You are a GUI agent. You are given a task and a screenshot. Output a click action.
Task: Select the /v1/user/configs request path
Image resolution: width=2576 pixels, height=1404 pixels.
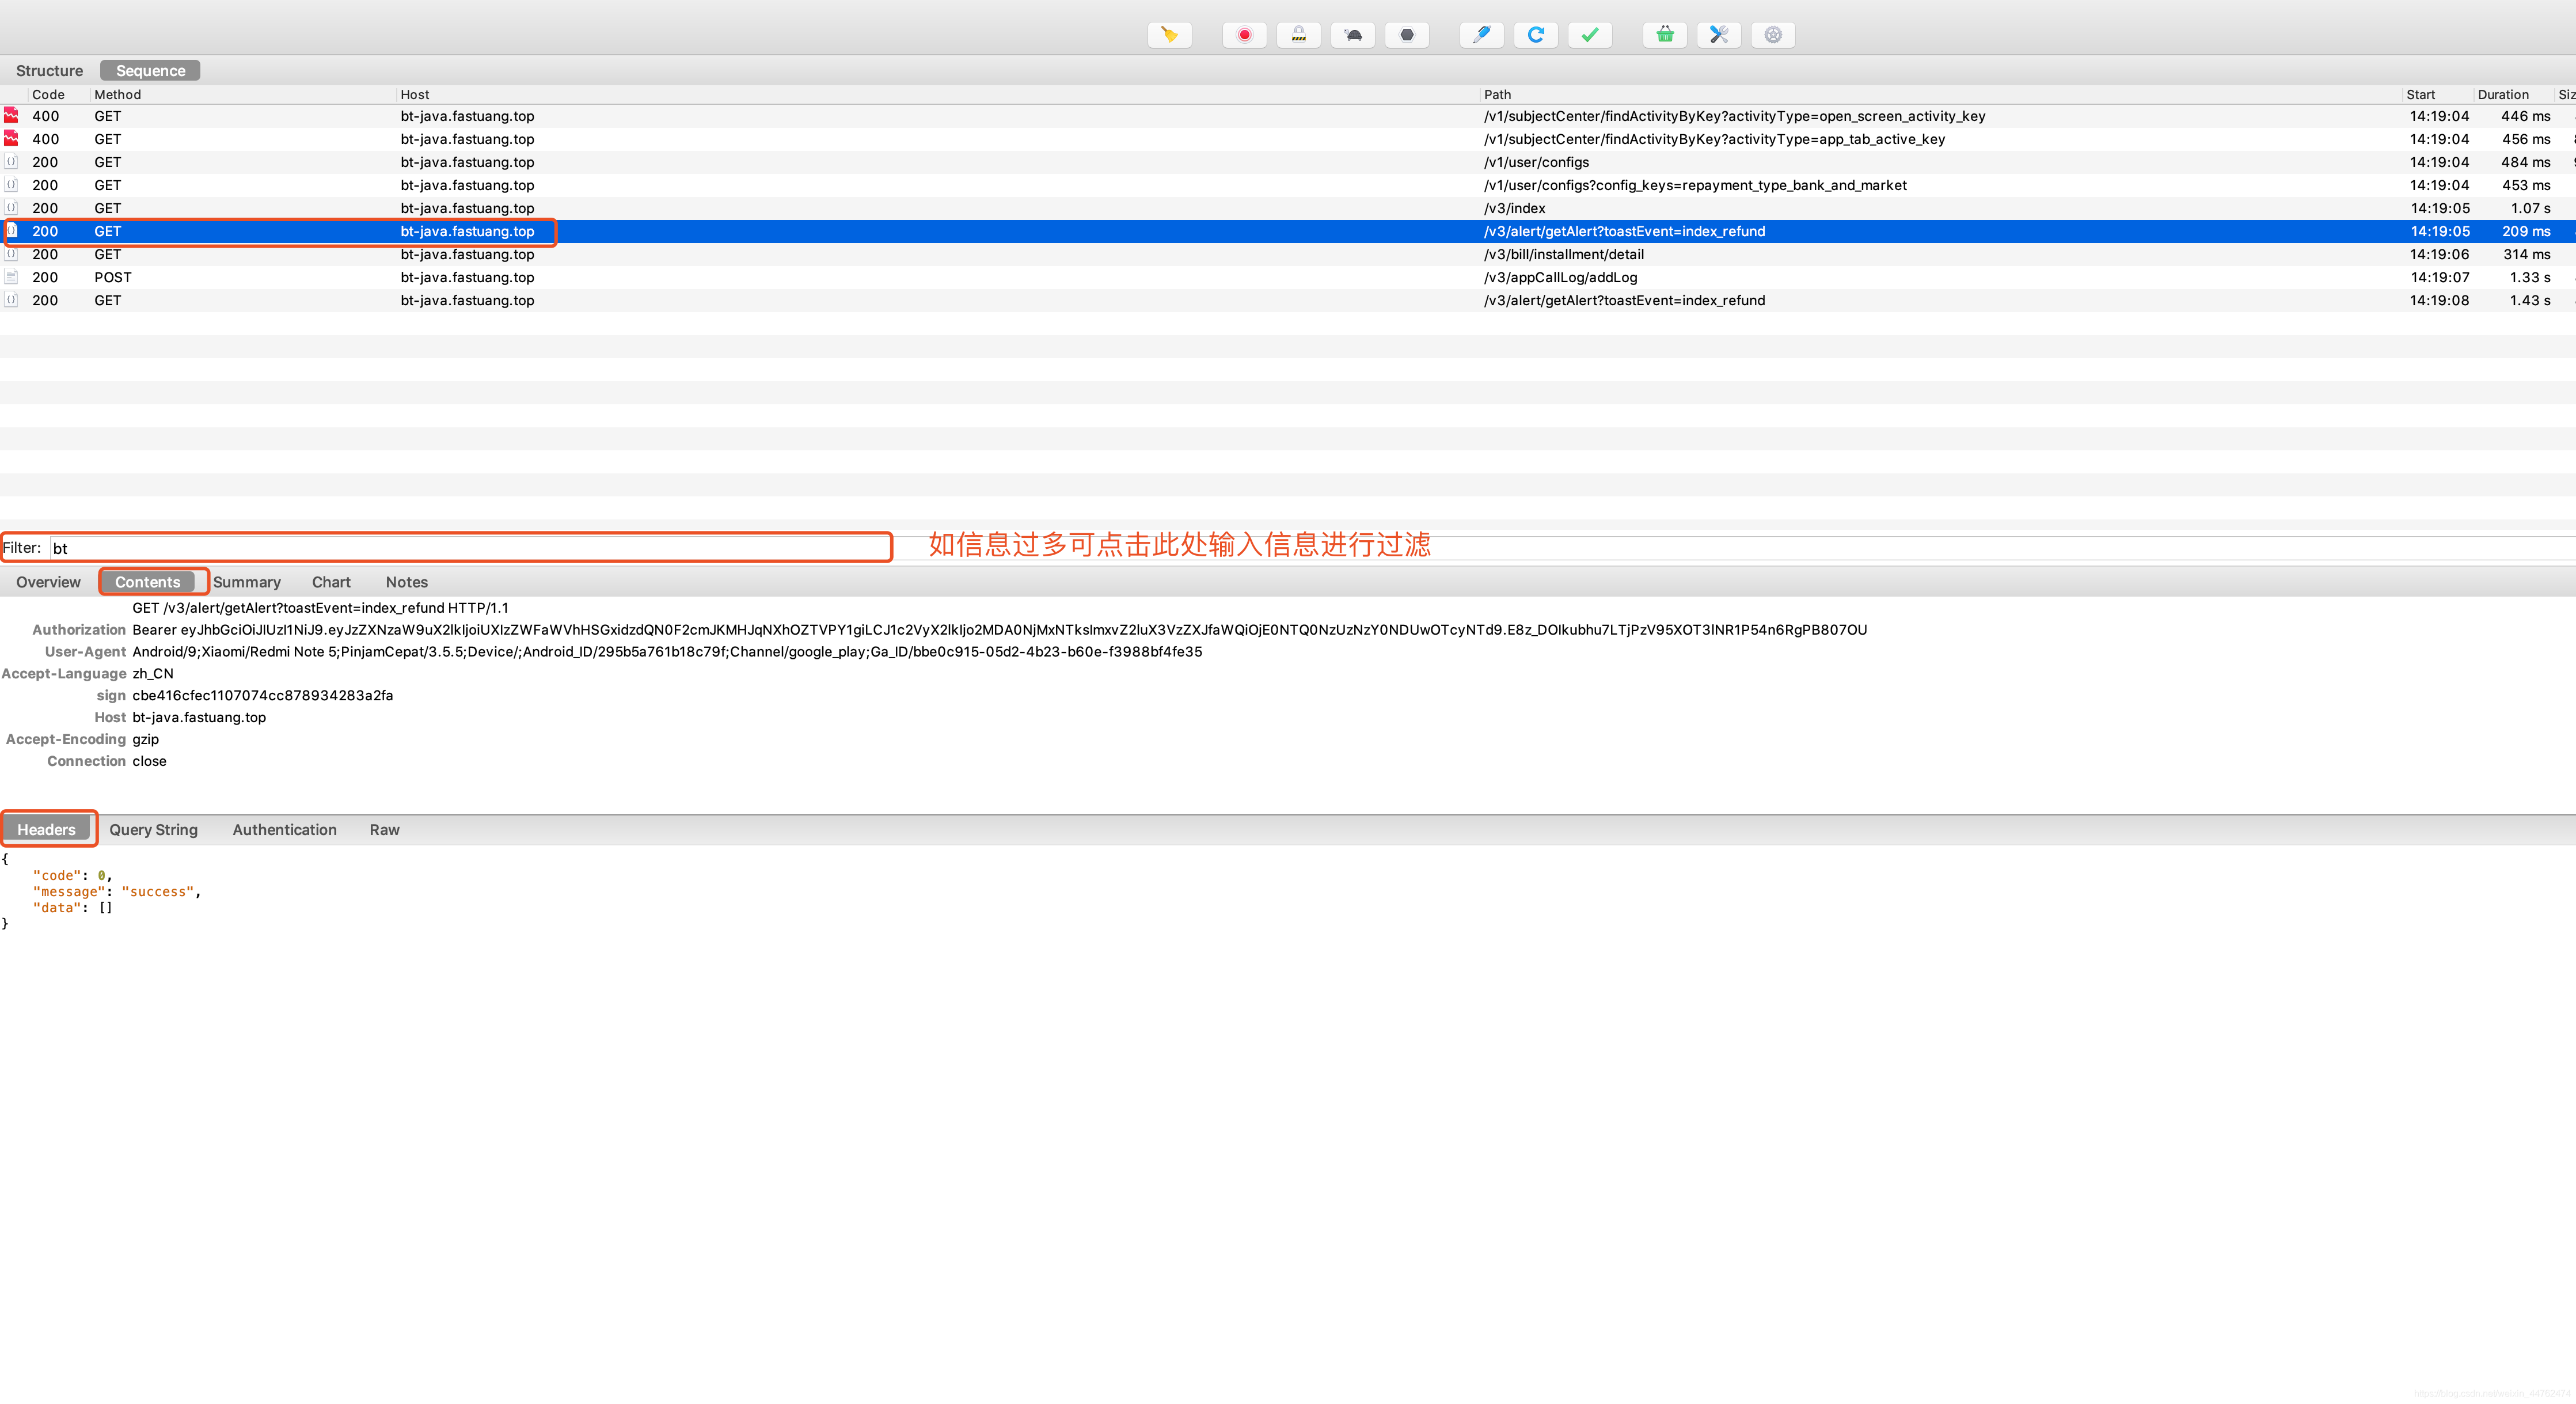pyautogui.click(x=1536, y=162)
